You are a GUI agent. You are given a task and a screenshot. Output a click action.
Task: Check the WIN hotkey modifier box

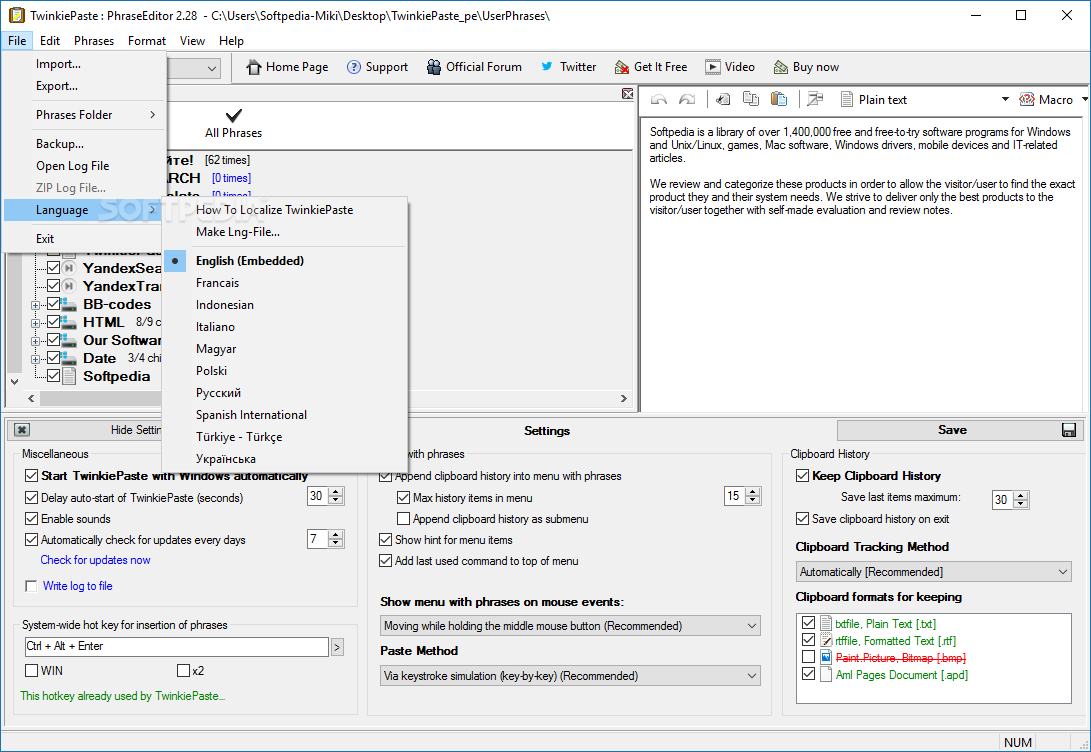click(x=31, y=671)
